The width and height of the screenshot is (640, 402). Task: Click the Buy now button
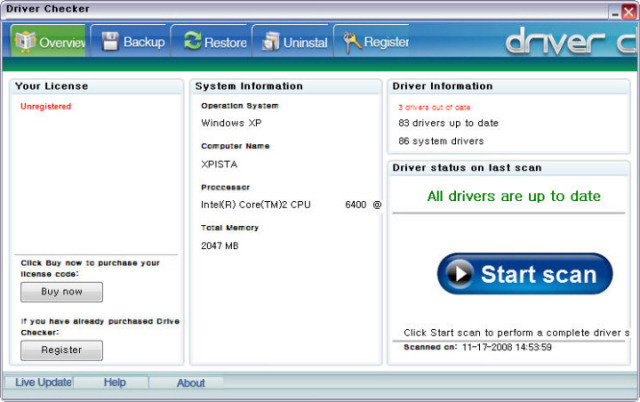[x=62, y=292]
